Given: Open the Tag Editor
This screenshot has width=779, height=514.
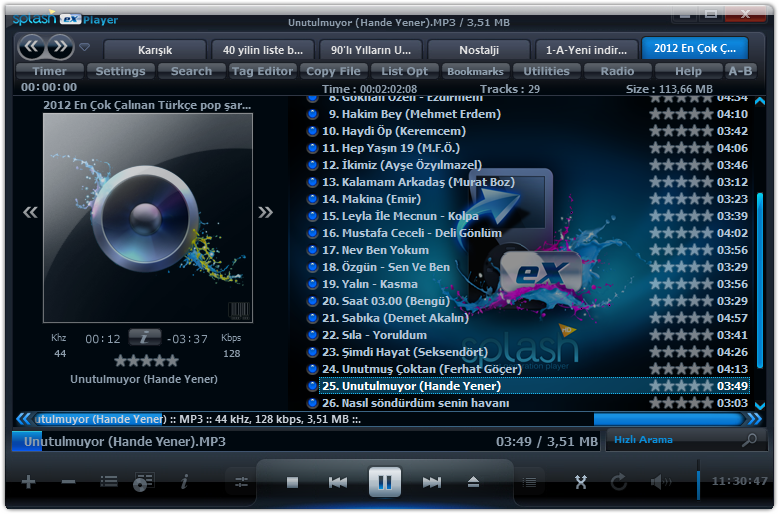Looking at the screenshot, I should (x=262, y=71).
